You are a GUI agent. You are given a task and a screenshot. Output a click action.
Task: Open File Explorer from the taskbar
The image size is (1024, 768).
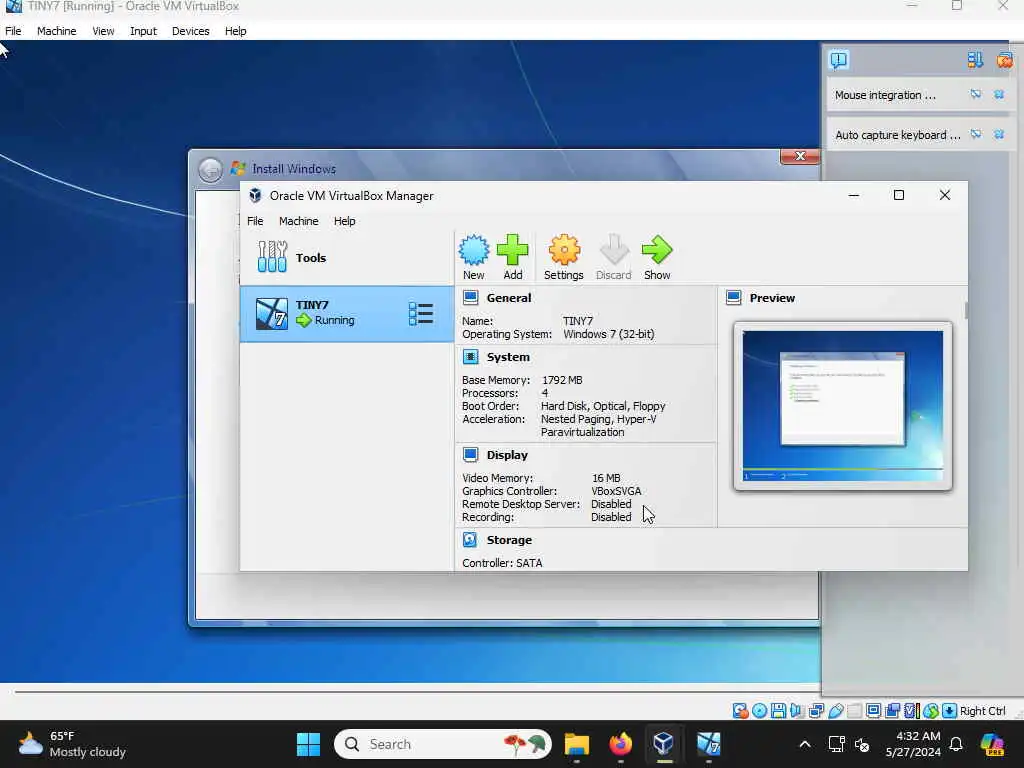577,744
